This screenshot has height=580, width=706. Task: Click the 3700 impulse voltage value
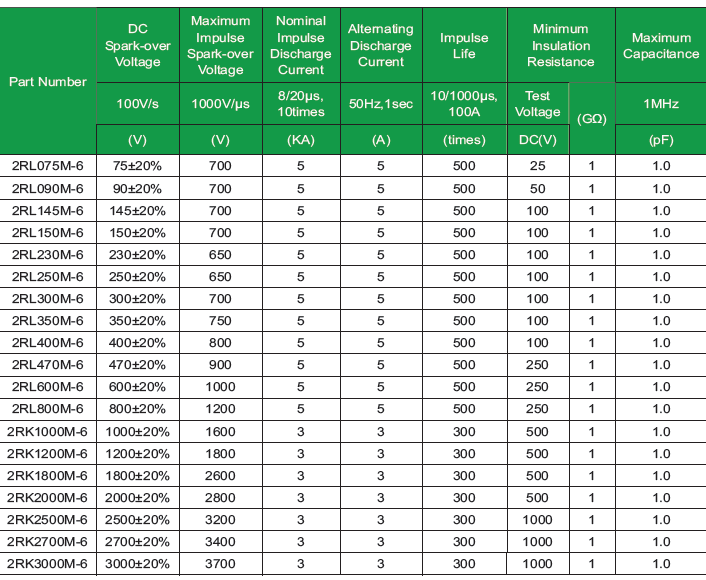pos(220,564)
